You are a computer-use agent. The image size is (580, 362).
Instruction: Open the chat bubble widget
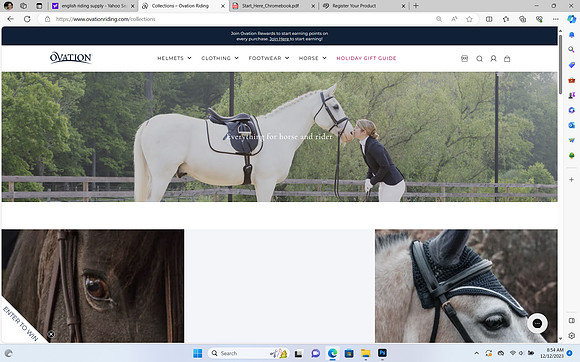[537, 324]
